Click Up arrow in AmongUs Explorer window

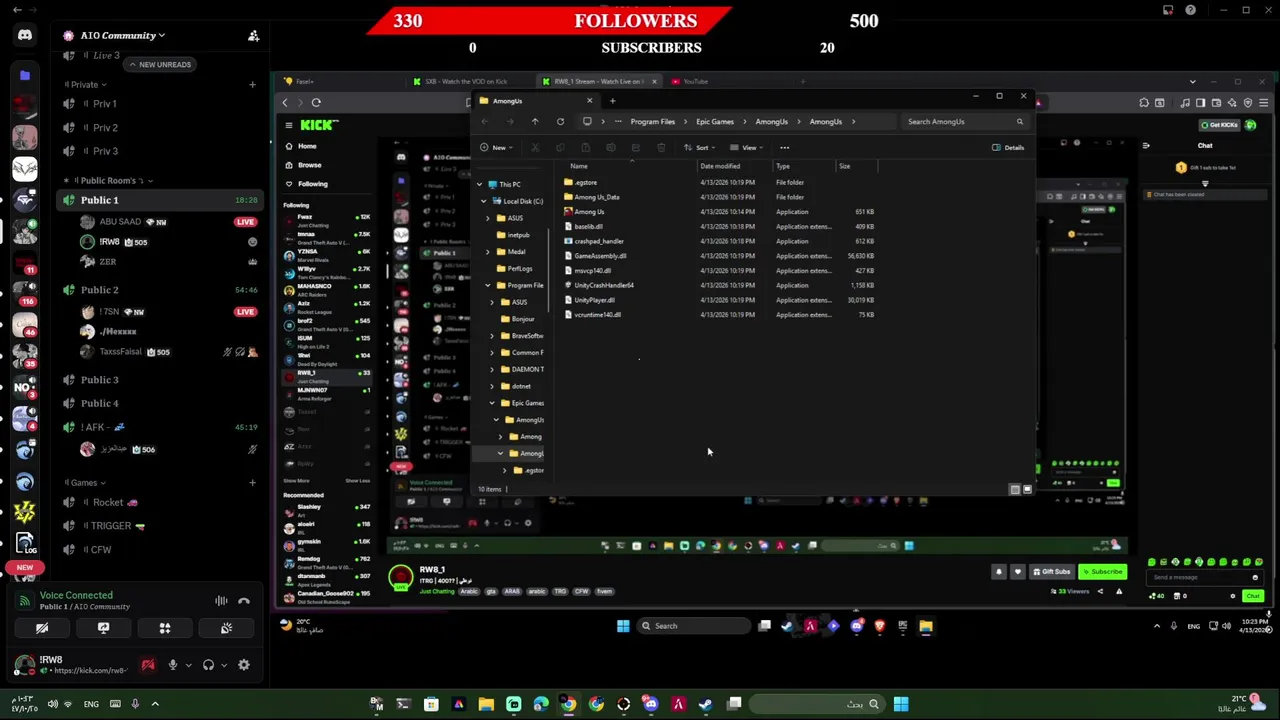535,122
